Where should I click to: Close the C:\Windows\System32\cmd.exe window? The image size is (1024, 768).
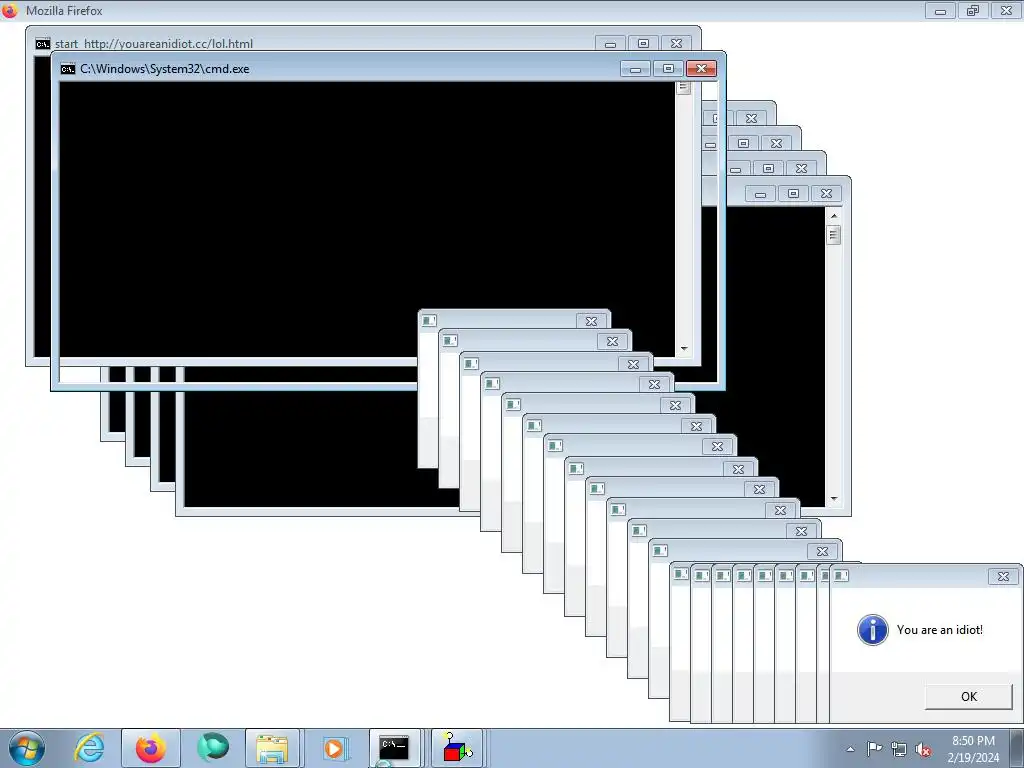(701, 69)
